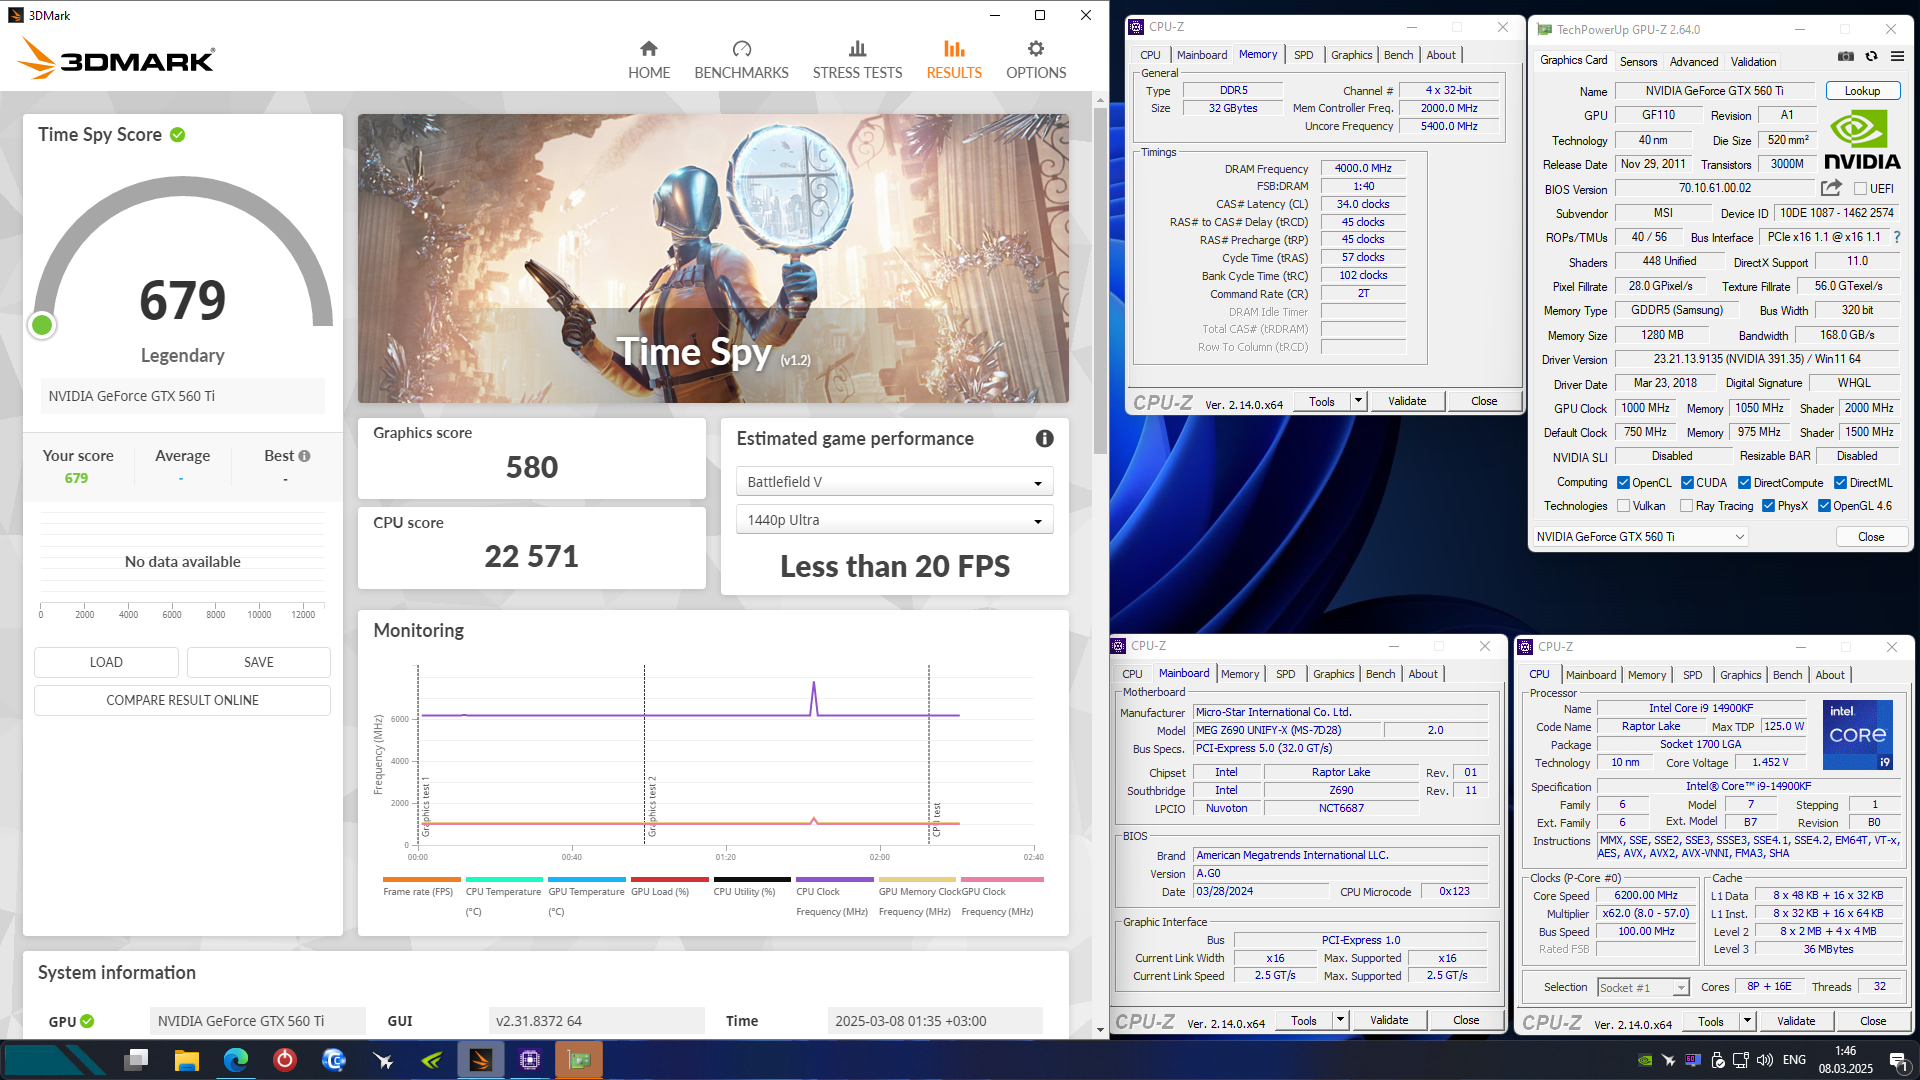The image size is (1920, 1080).
Task: Open Task View on the taskbar
Action: tap(137, 1060)
